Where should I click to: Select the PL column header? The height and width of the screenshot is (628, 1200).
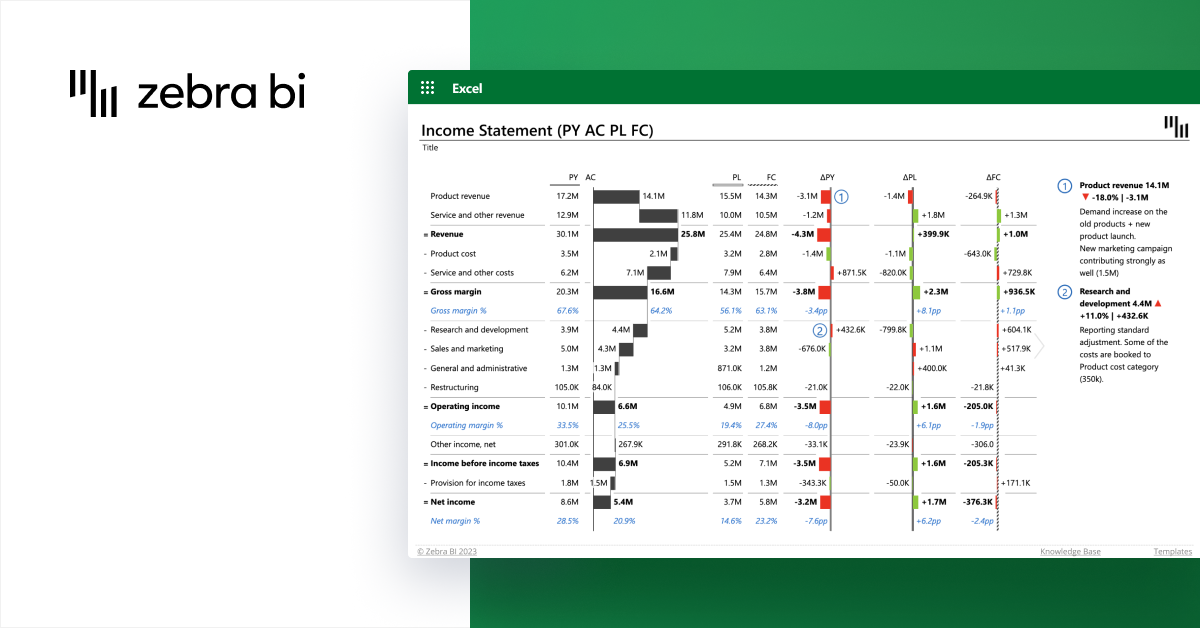coord(735,177)
